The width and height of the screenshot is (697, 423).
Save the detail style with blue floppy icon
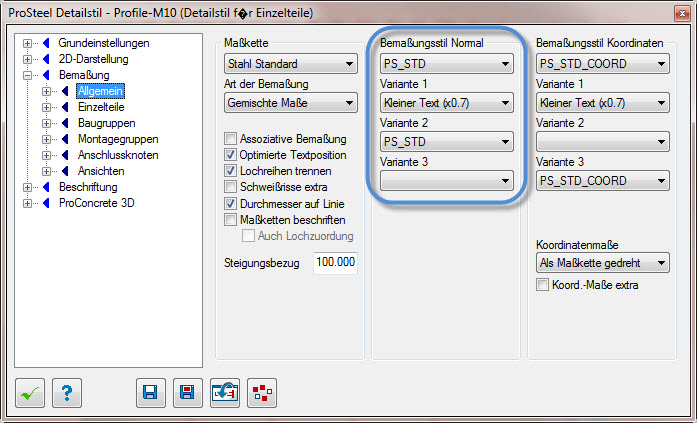pyautogui.click(x=151, y=393)
